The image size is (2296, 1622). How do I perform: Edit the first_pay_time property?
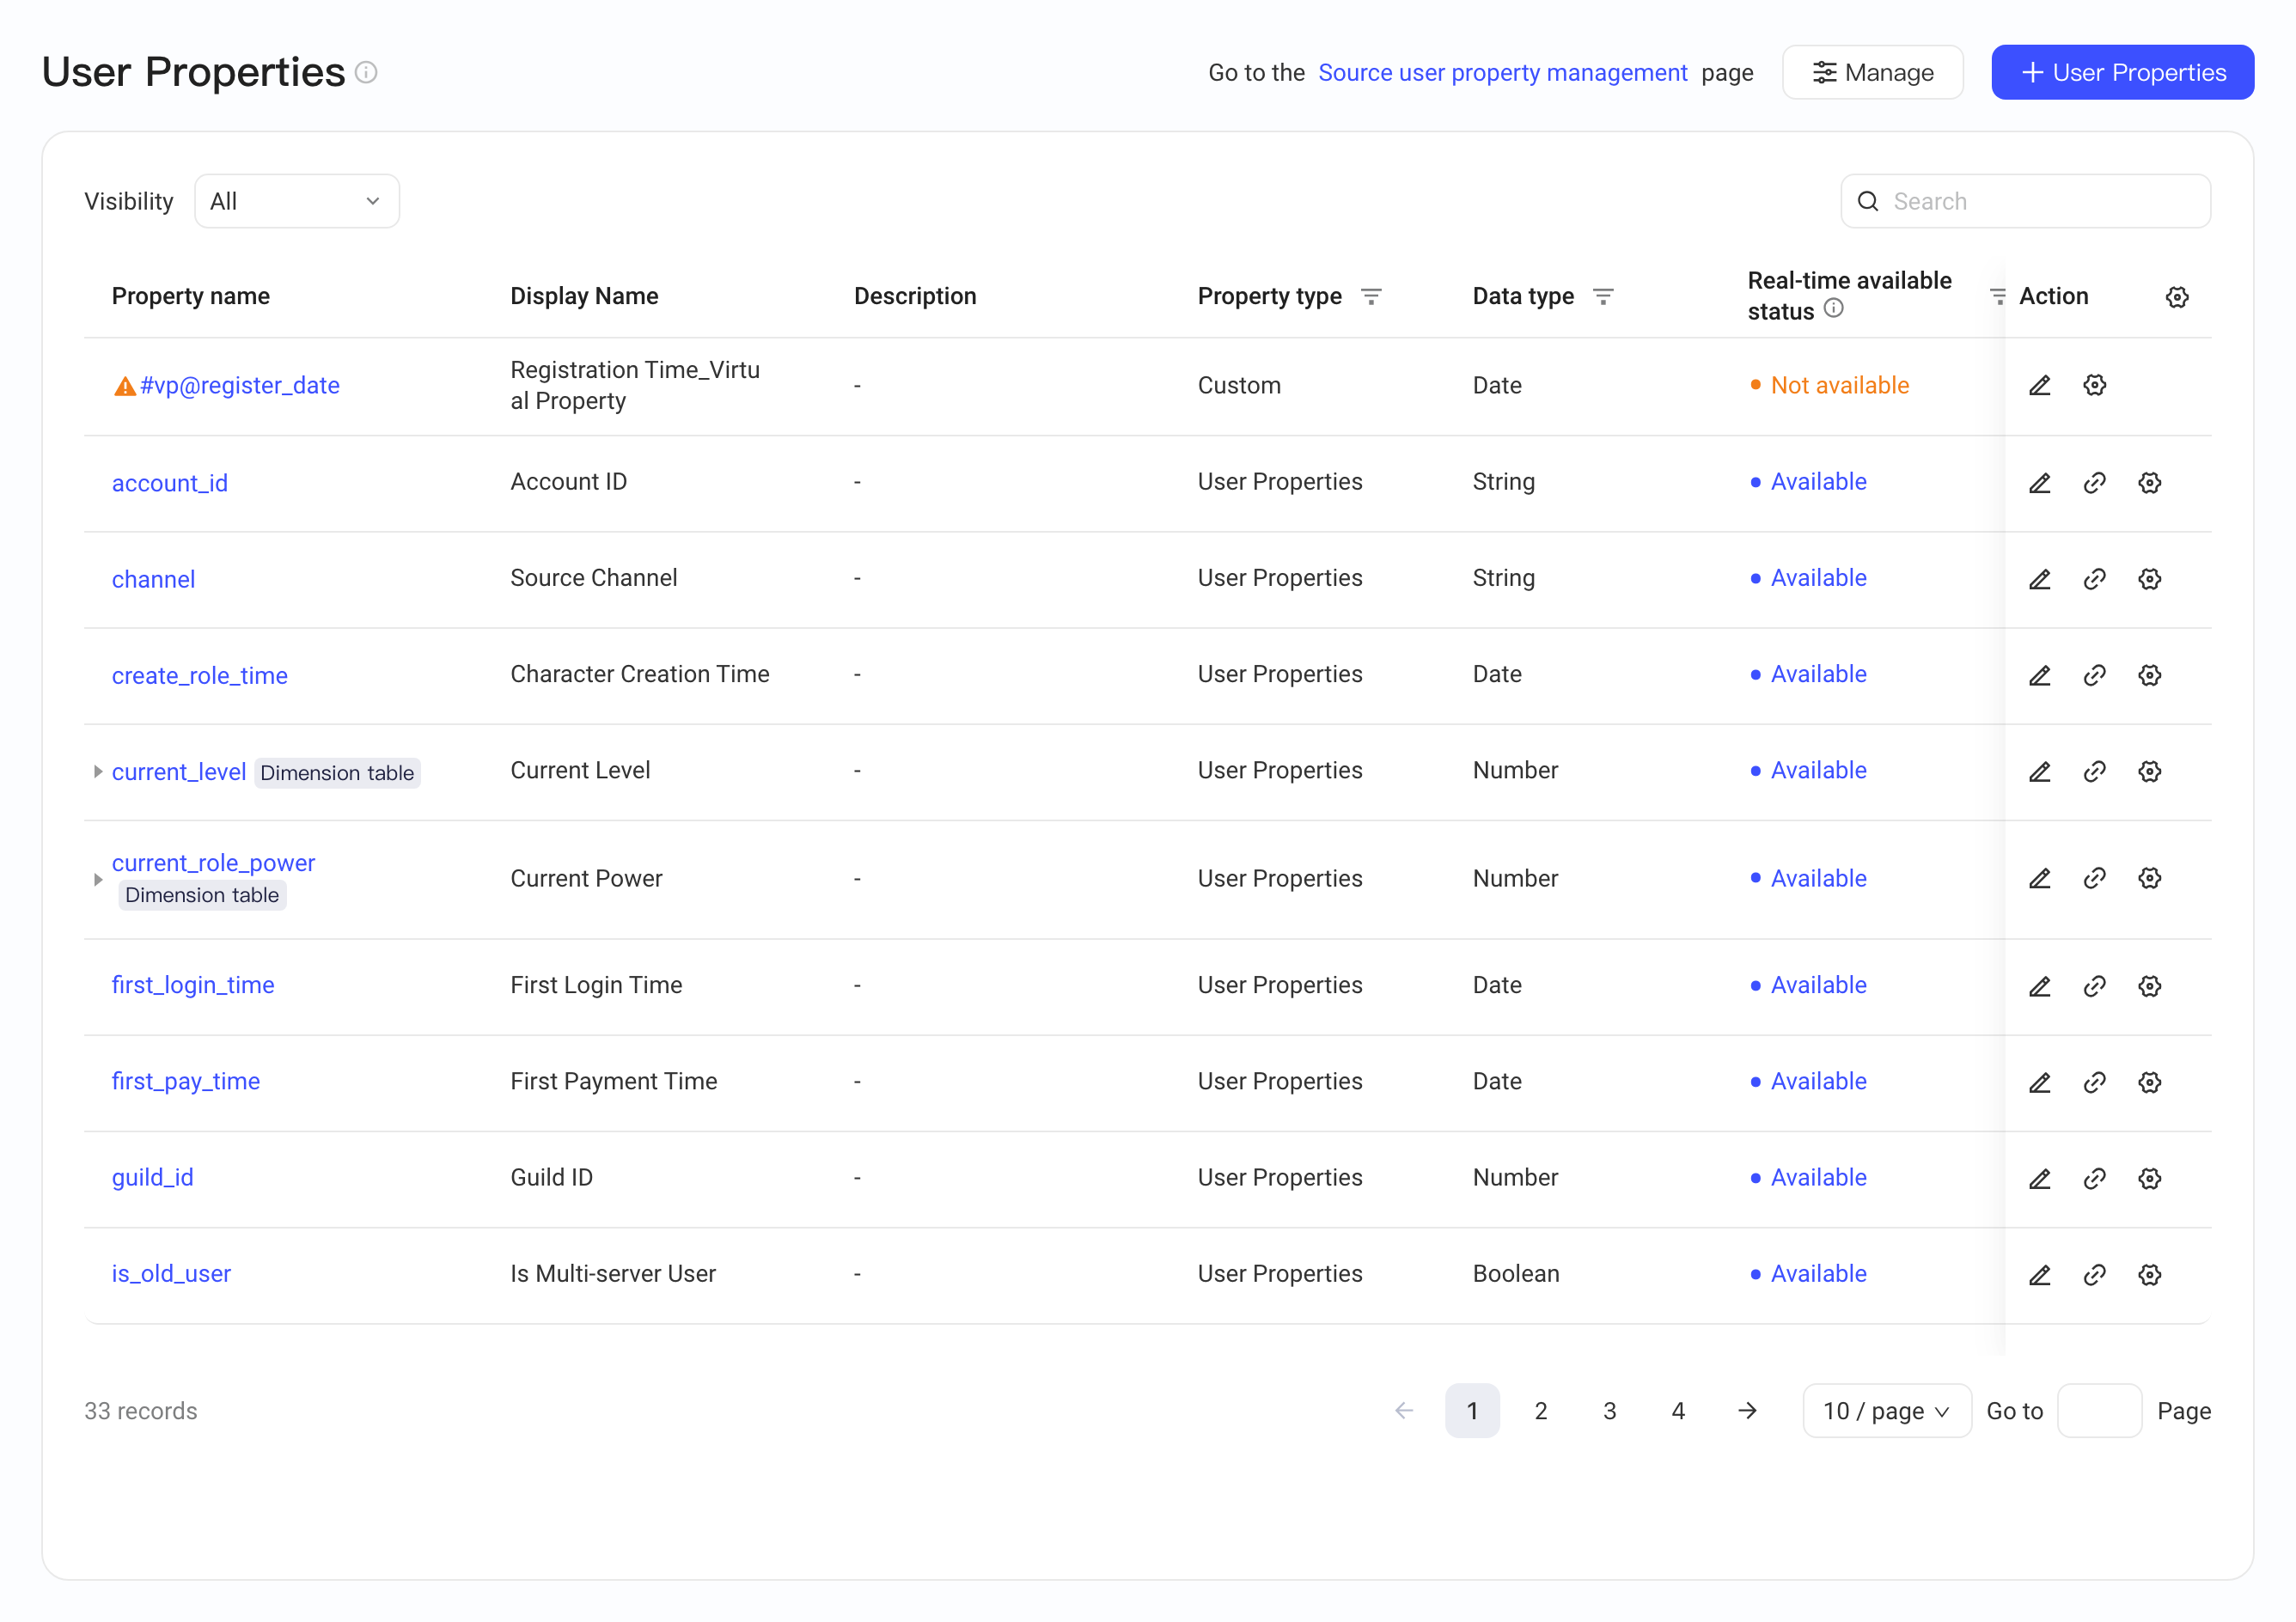(2040, 1082)
